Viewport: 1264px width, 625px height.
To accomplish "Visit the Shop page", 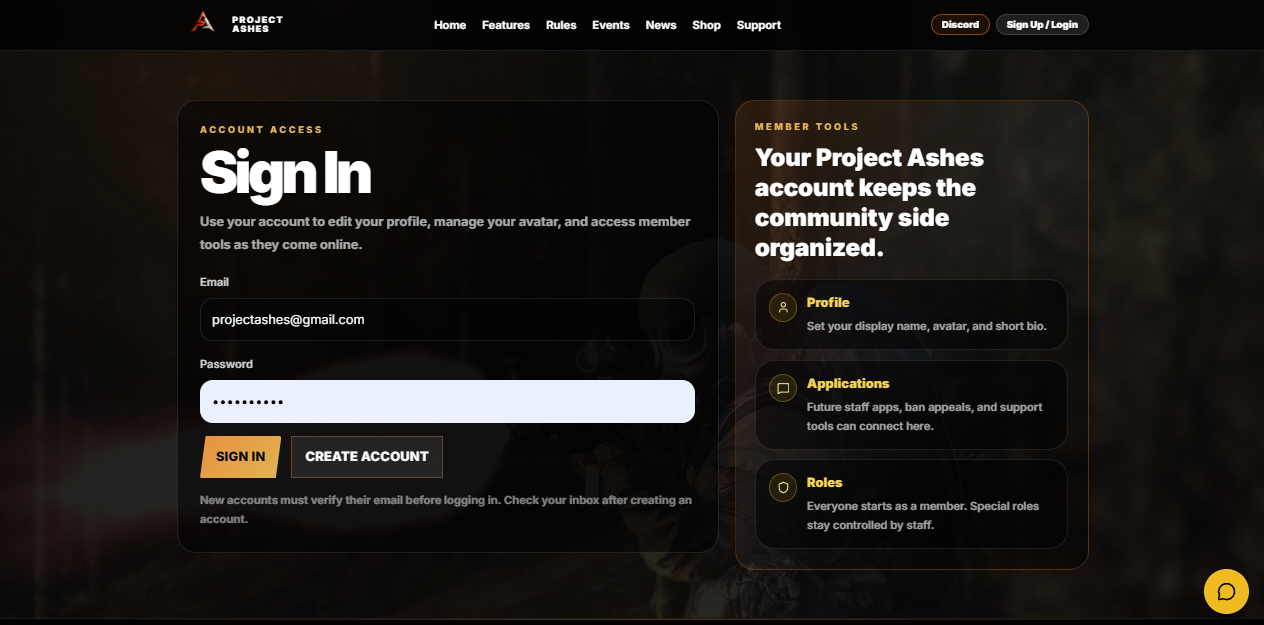I will click(x=706, y=25).
